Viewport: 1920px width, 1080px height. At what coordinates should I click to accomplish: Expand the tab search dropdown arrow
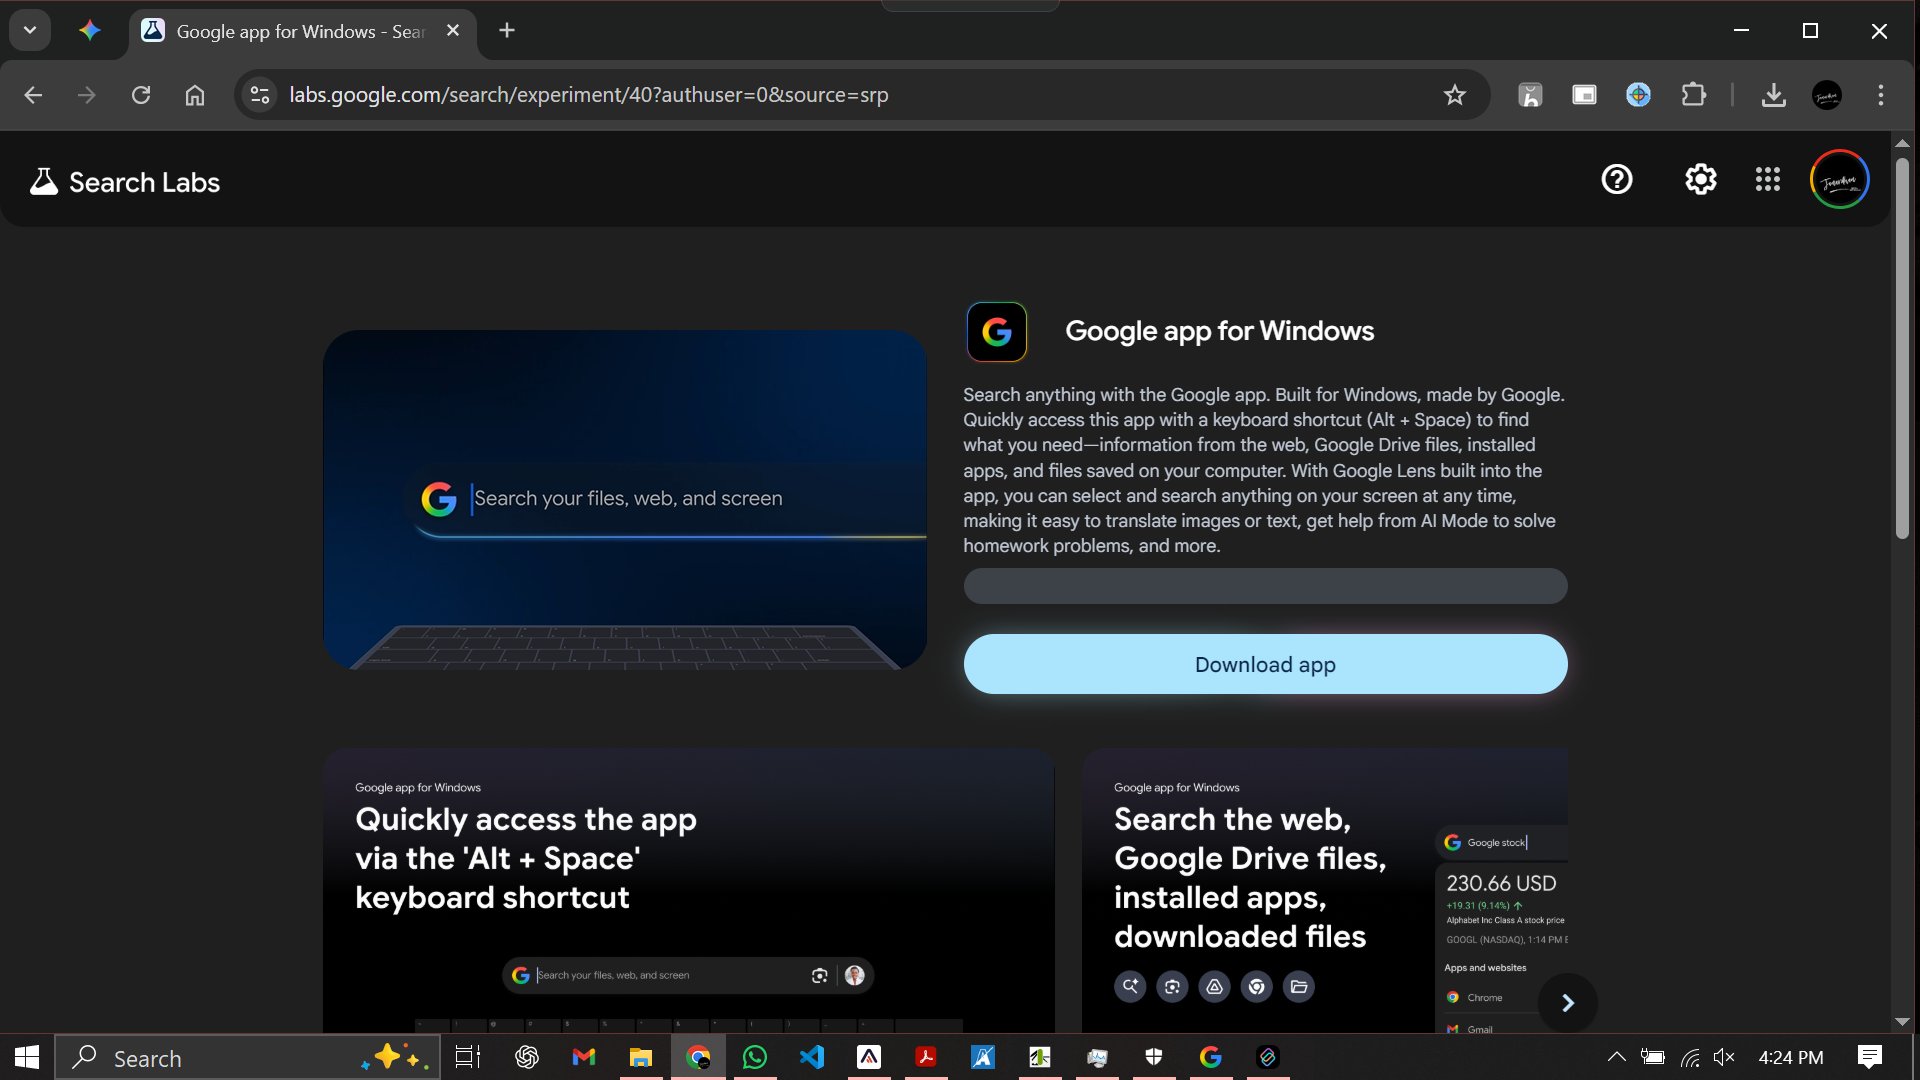coord(30,31)
